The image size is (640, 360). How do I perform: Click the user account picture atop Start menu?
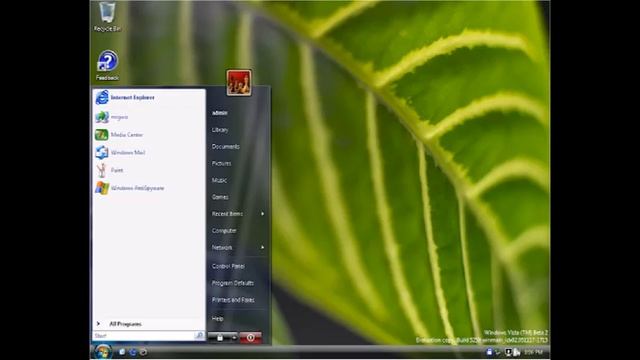239,82
